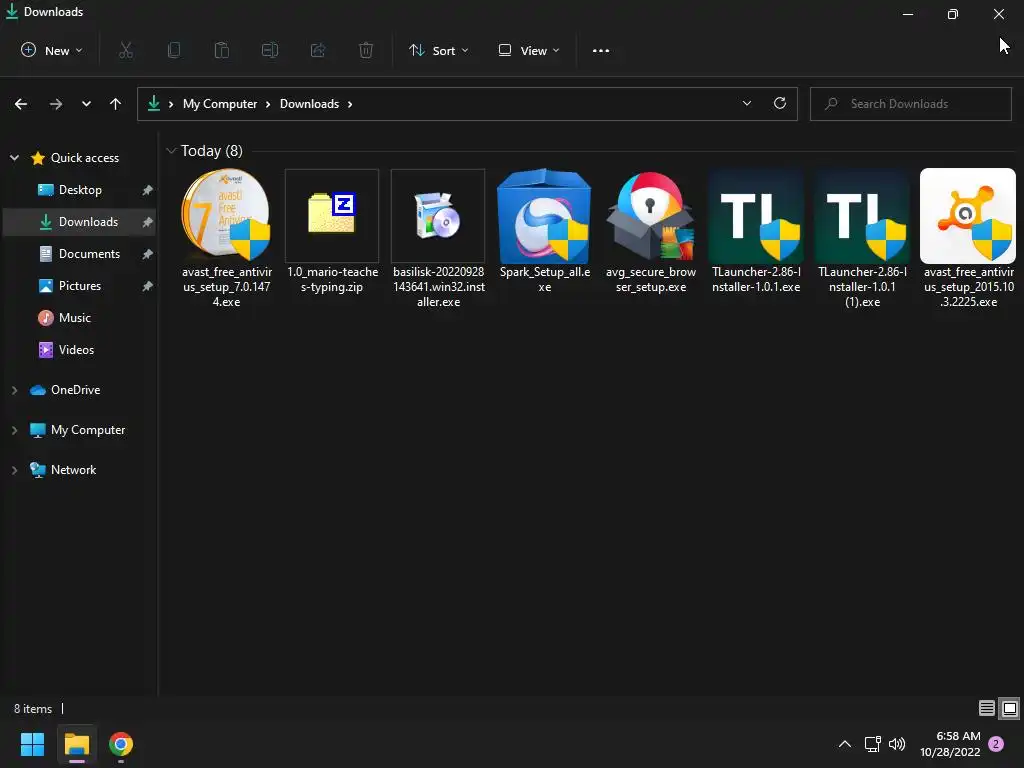The image size is (1024, 768).
Task: Show hidden system tray icons
Action: (844, 744)
